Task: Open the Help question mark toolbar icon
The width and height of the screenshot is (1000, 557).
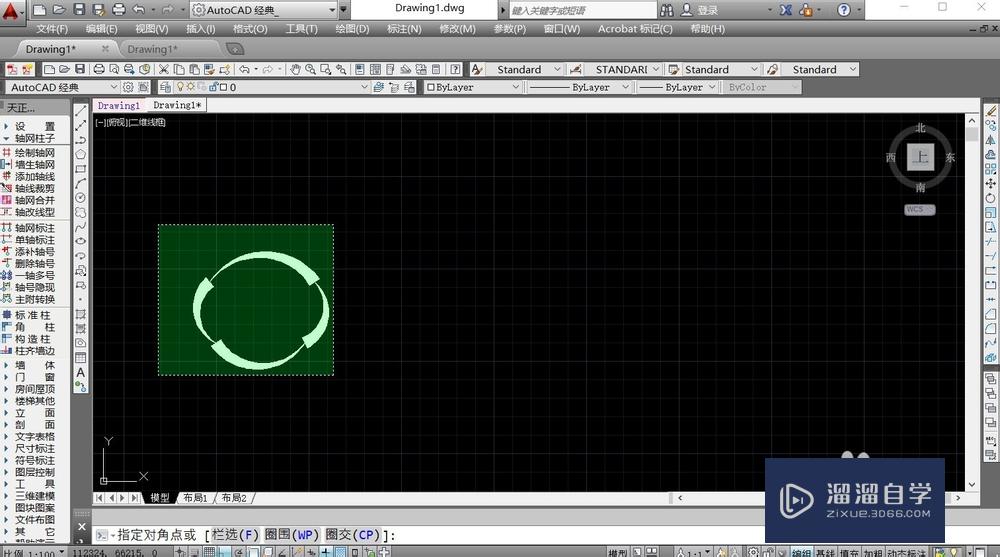Action: pyautogui.click(x=455, y=69)
